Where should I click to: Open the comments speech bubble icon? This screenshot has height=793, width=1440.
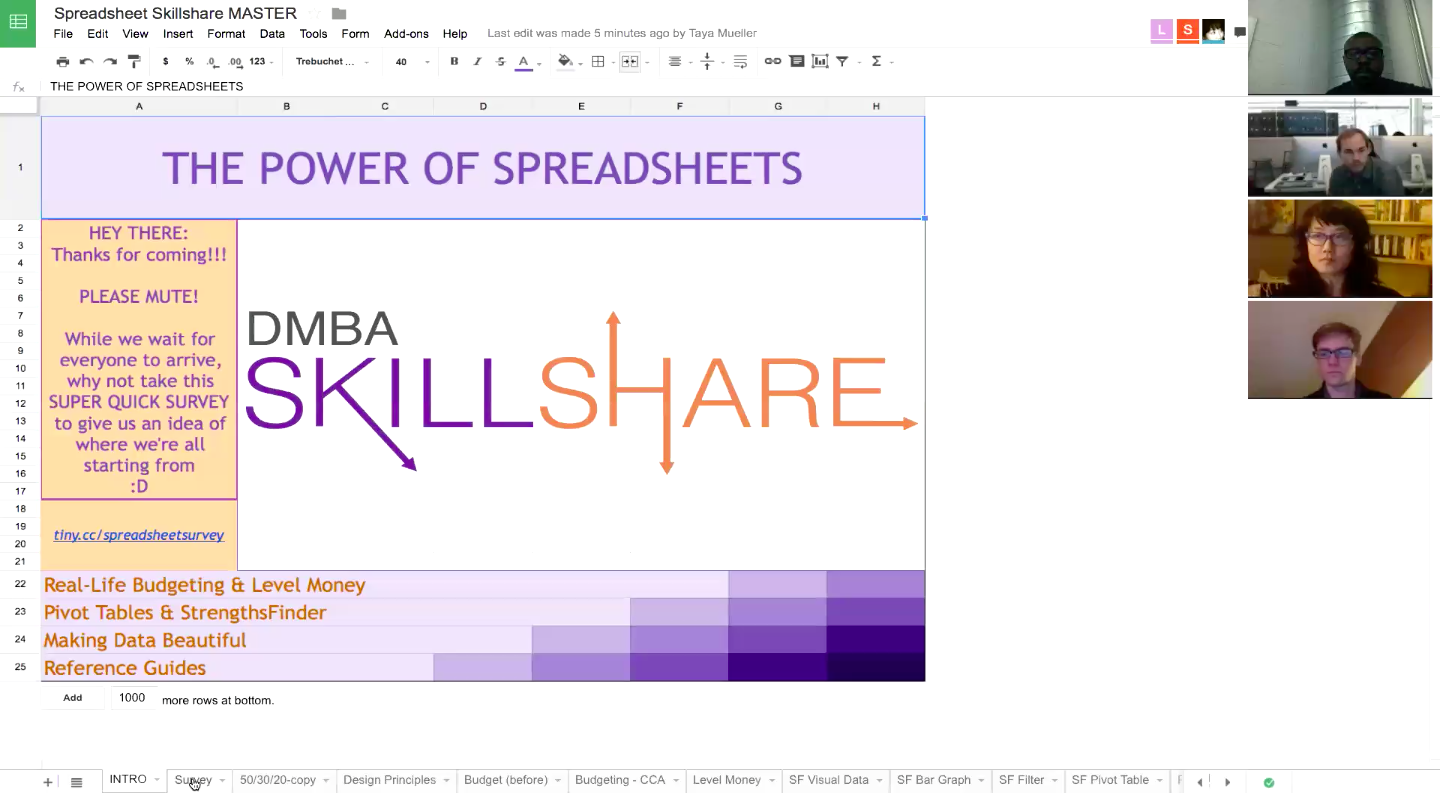[x=1240, y=32]
